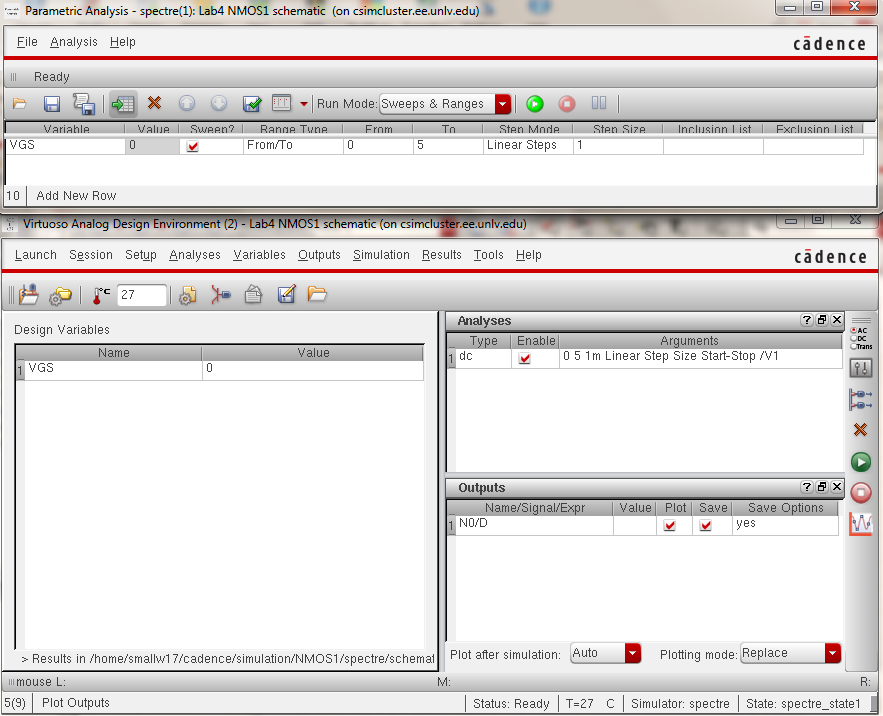
Task: Click the open folder icon in ADE toolbar
Action: (317, 293)
